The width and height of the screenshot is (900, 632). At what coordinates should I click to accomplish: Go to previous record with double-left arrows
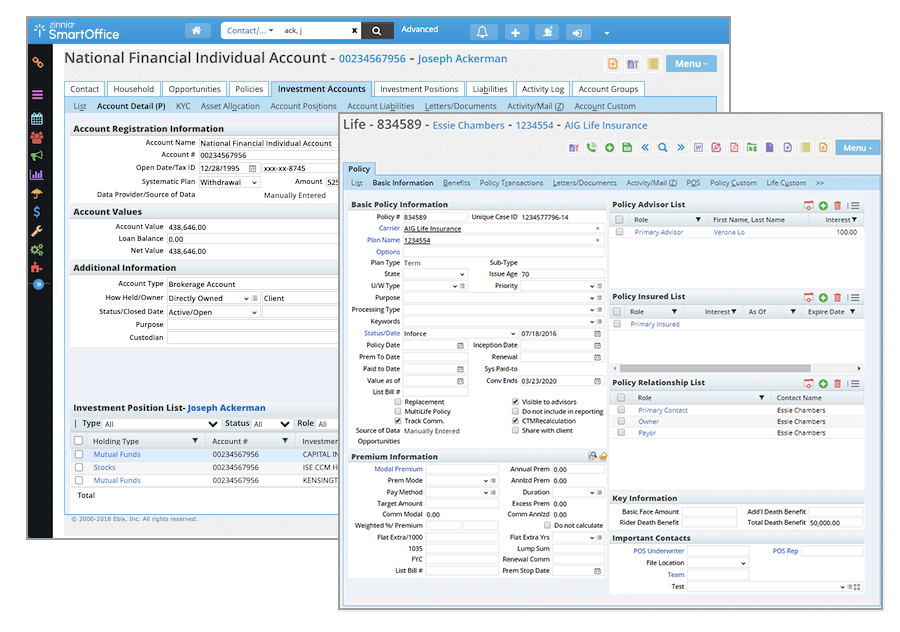coord(645,148)
